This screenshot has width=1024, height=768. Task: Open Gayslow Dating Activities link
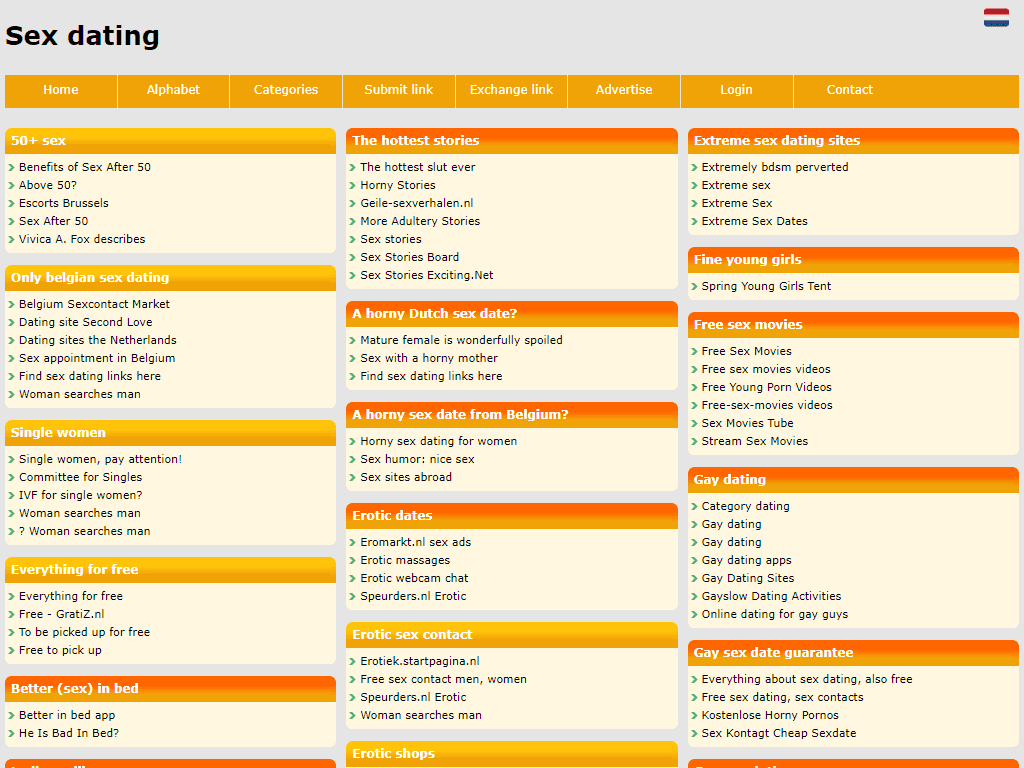tap(771, 596)
